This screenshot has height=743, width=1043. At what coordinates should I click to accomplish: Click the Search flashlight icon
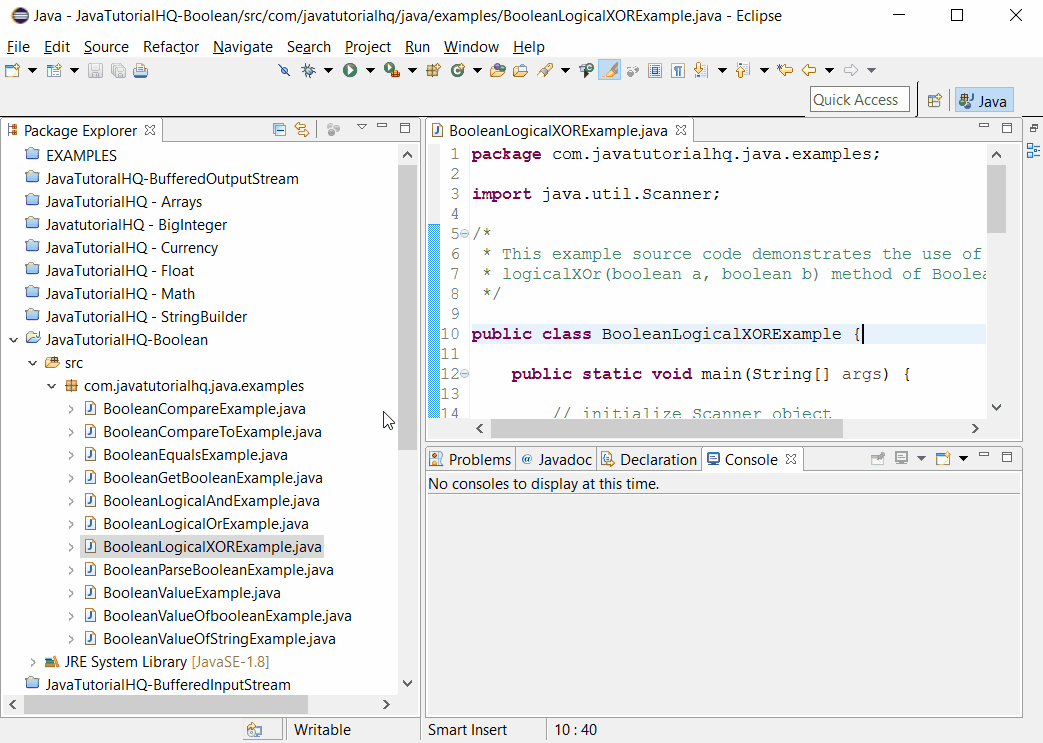coord(545,70)
